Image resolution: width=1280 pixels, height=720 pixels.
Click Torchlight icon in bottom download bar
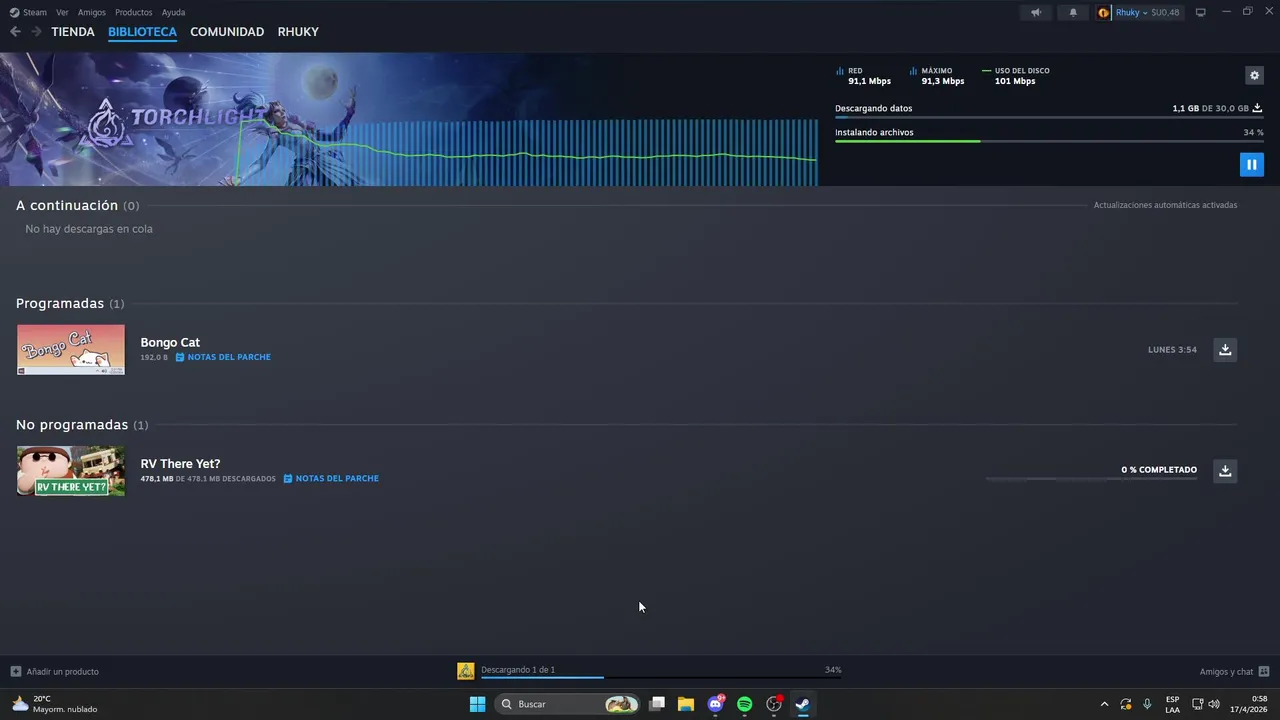coord(466,671)
